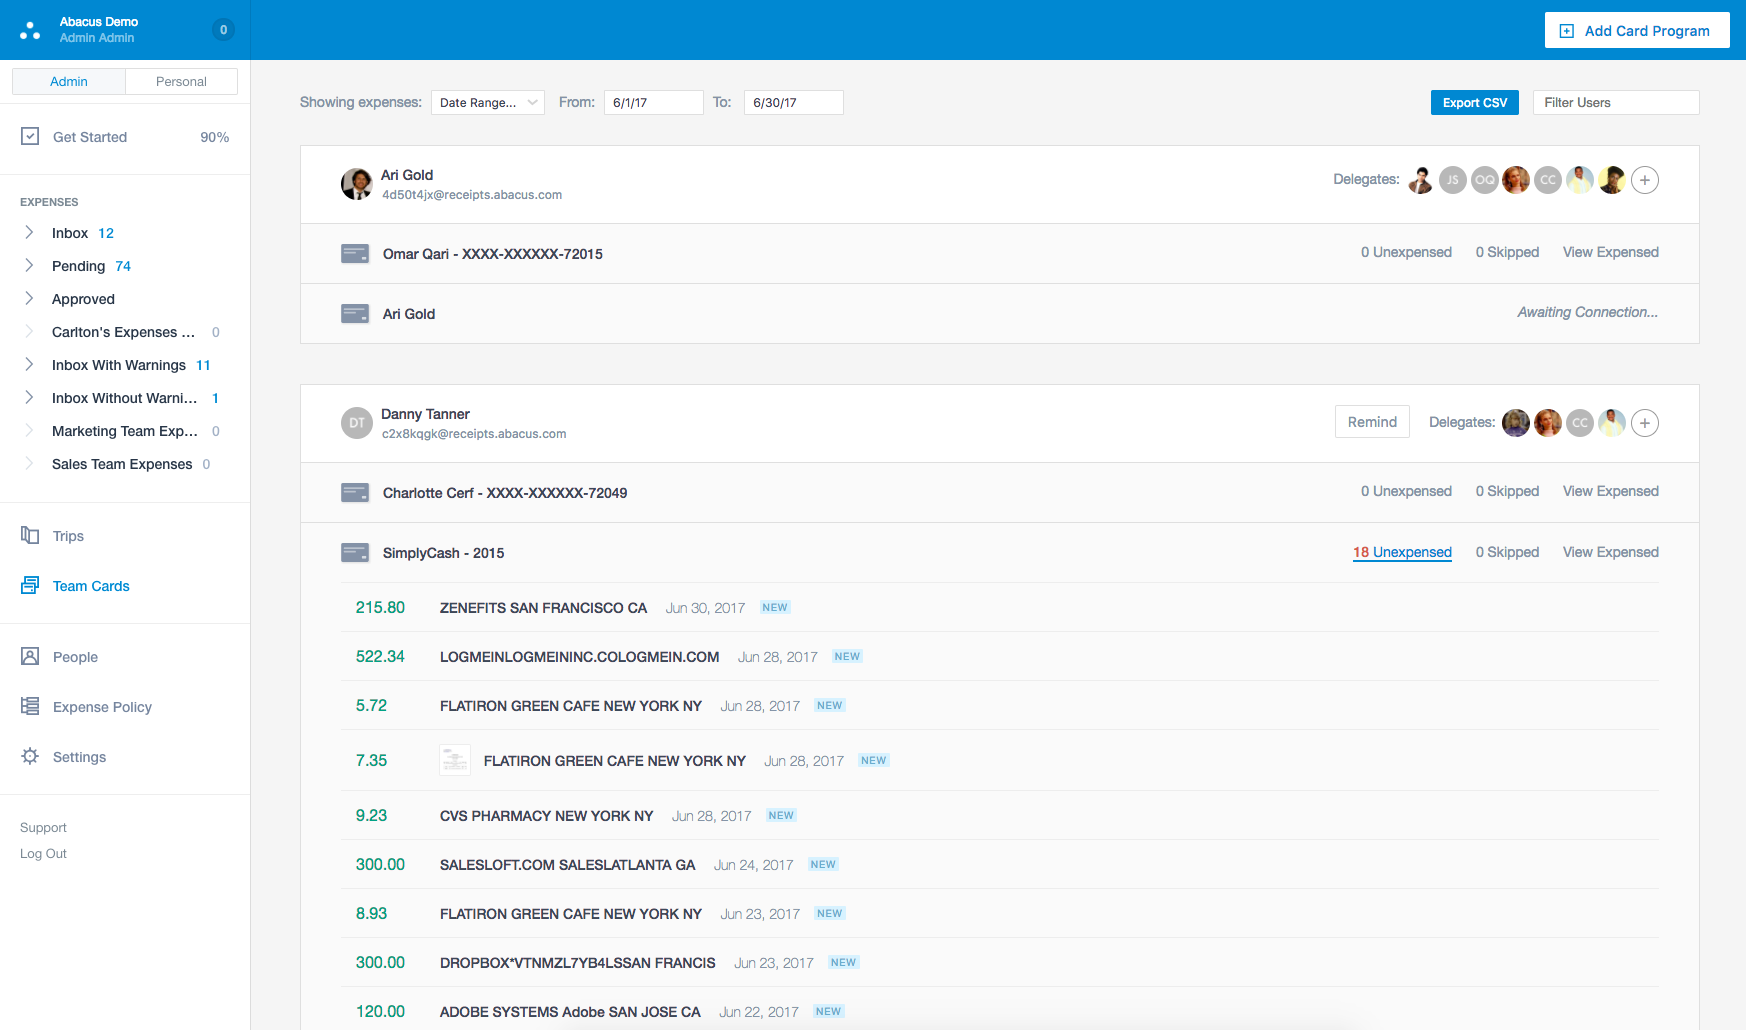Switch to the Admin view
The image size is (1746, 1030).
coord(69,81)
